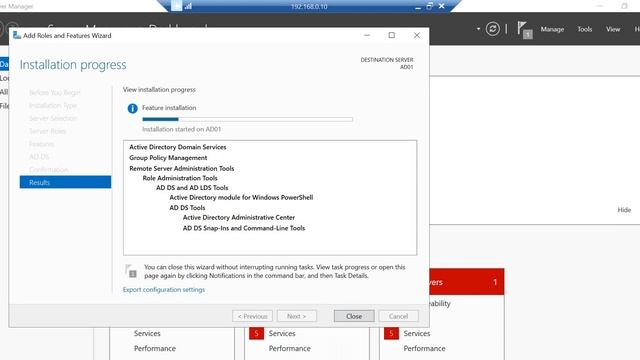Open Export configuration settings link
The height and width of the screenshot is (360, 640).
[164, 289]
